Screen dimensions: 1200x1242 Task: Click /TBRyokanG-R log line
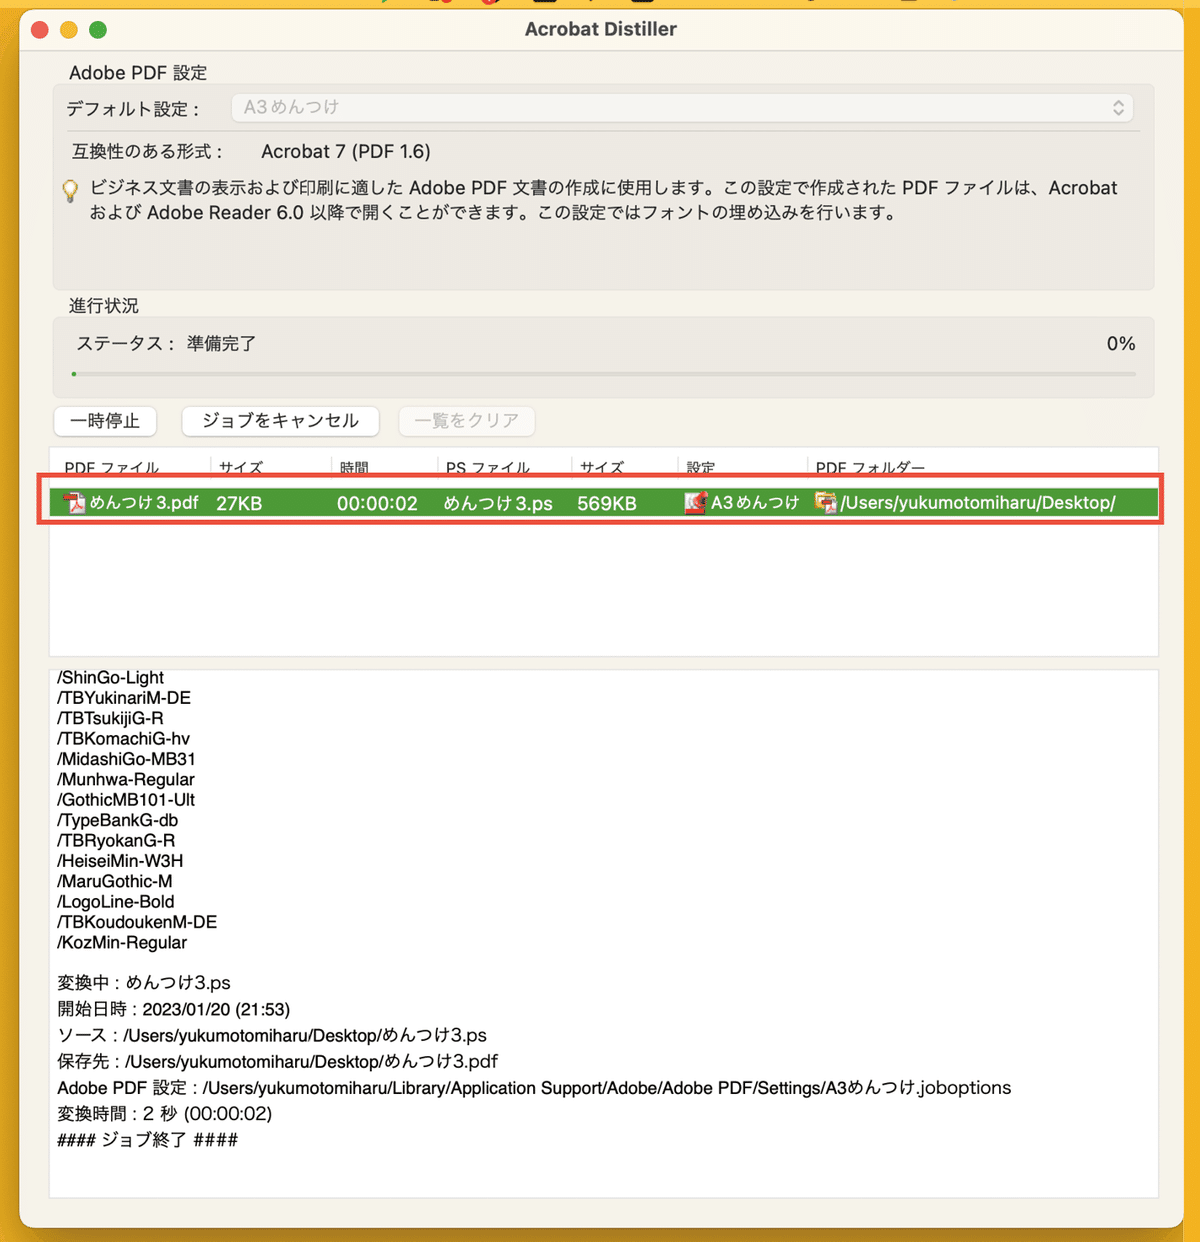(x=116, y=841)
